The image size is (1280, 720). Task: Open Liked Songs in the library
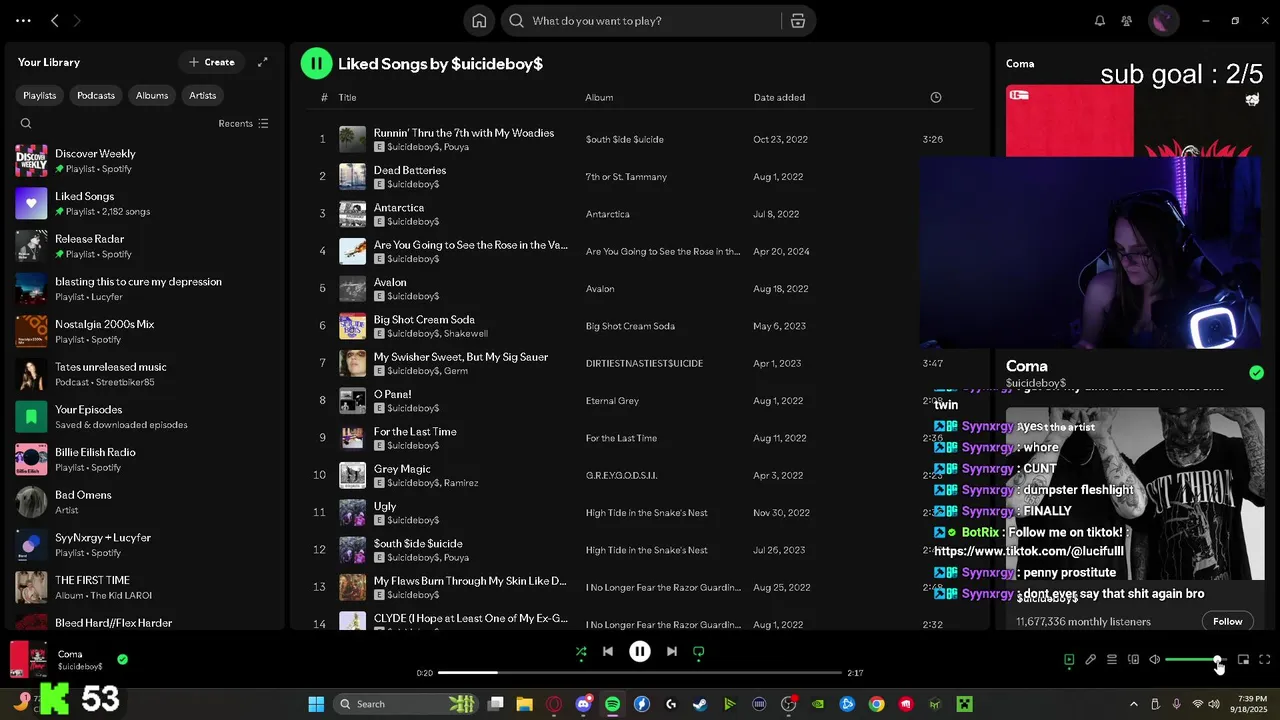(x=145, y=203)
